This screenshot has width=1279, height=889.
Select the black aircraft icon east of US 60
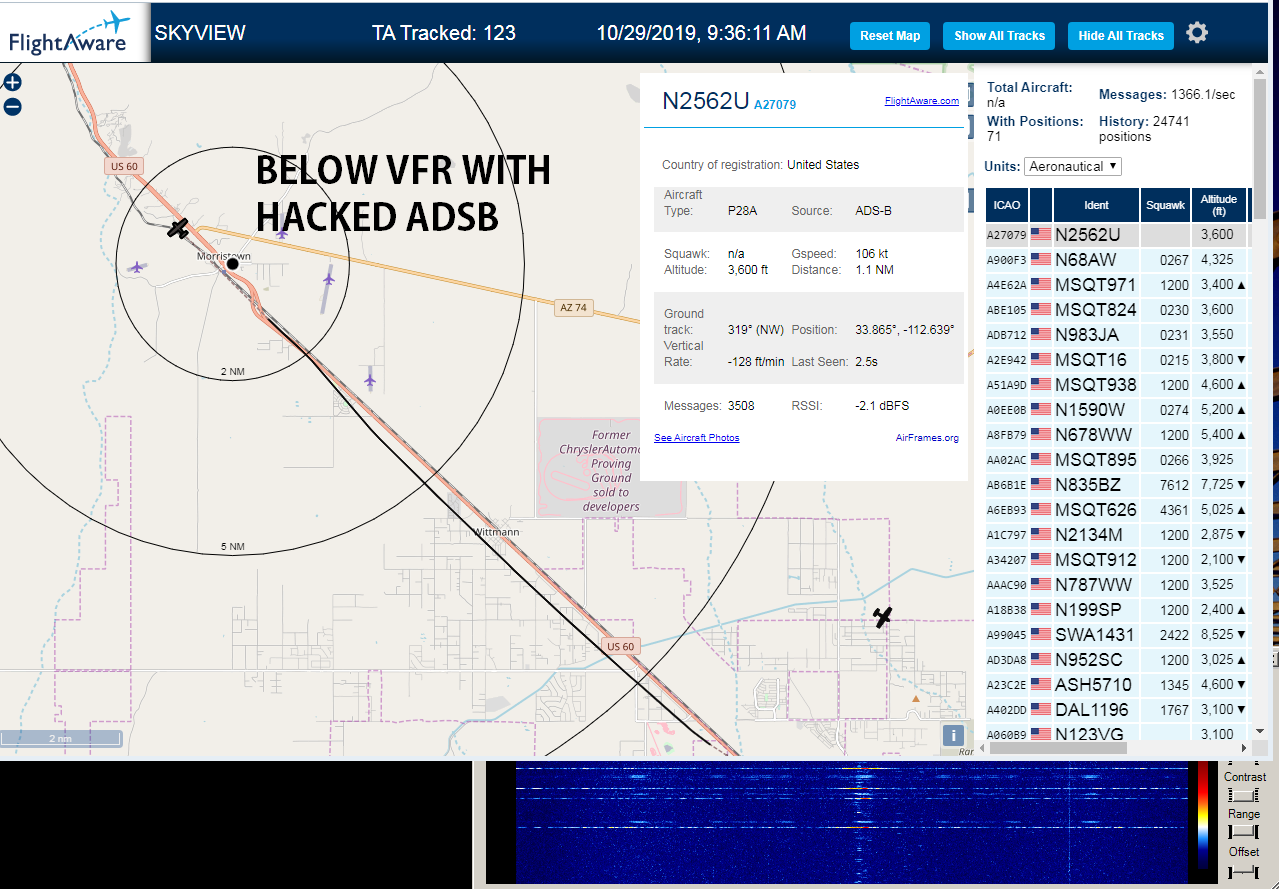tap(882, 617)
